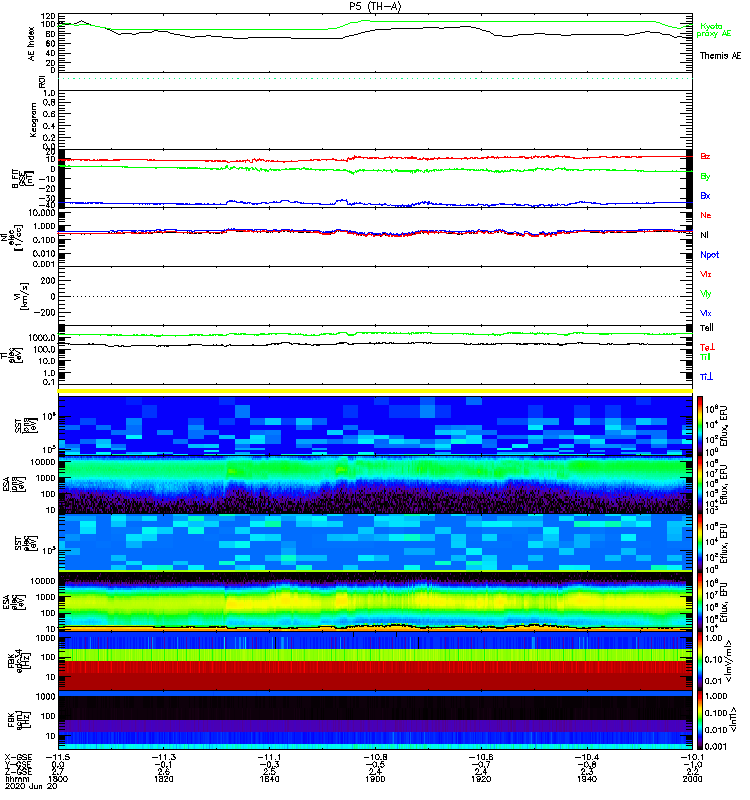Click the "-200" tick on Vi axis

45,312
